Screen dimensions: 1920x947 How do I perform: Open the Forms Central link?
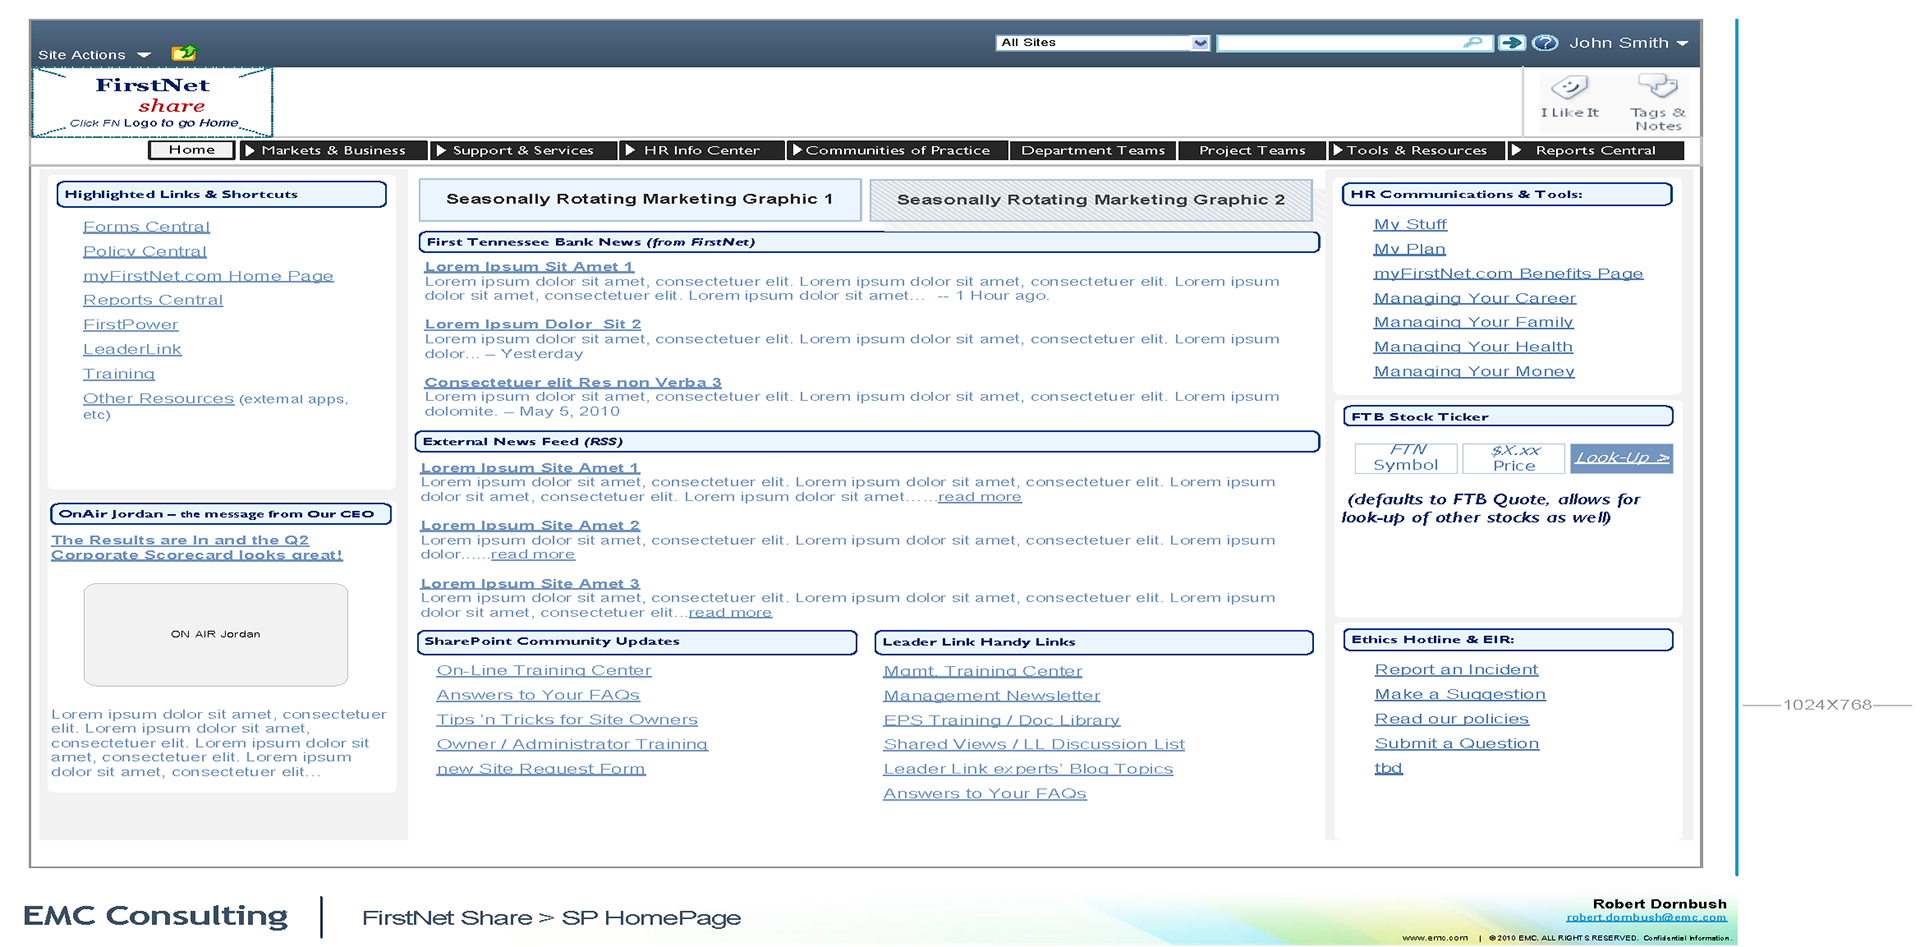pyautogui.click(x=146, y=227)
